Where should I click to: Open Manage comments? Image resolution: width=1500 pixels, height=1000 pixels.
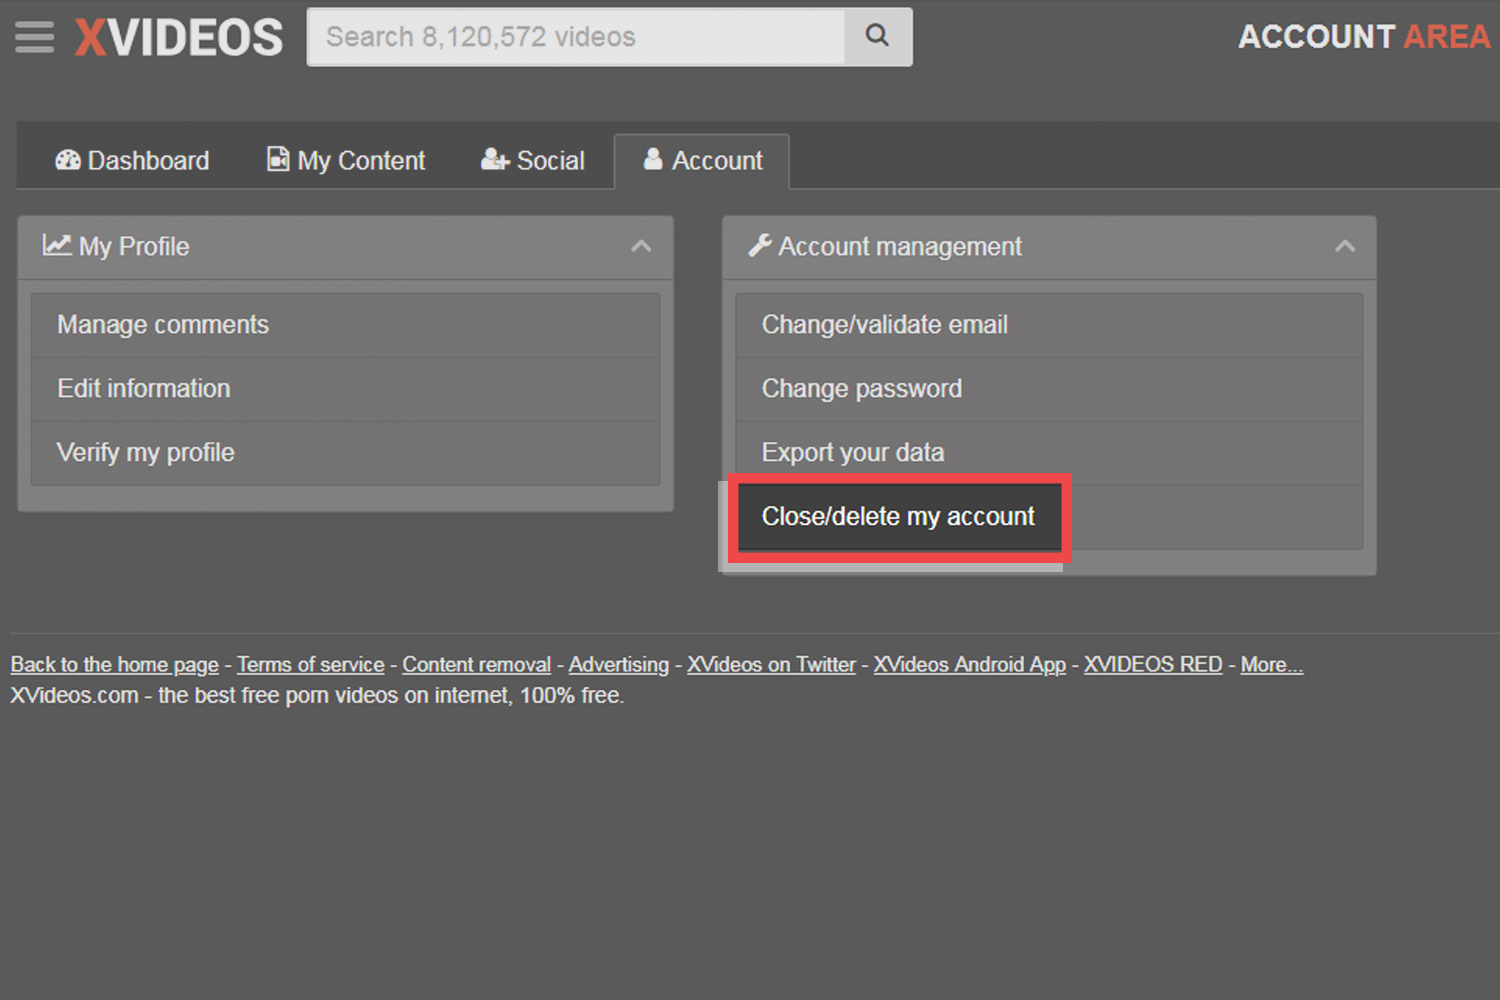click(163, 325)
